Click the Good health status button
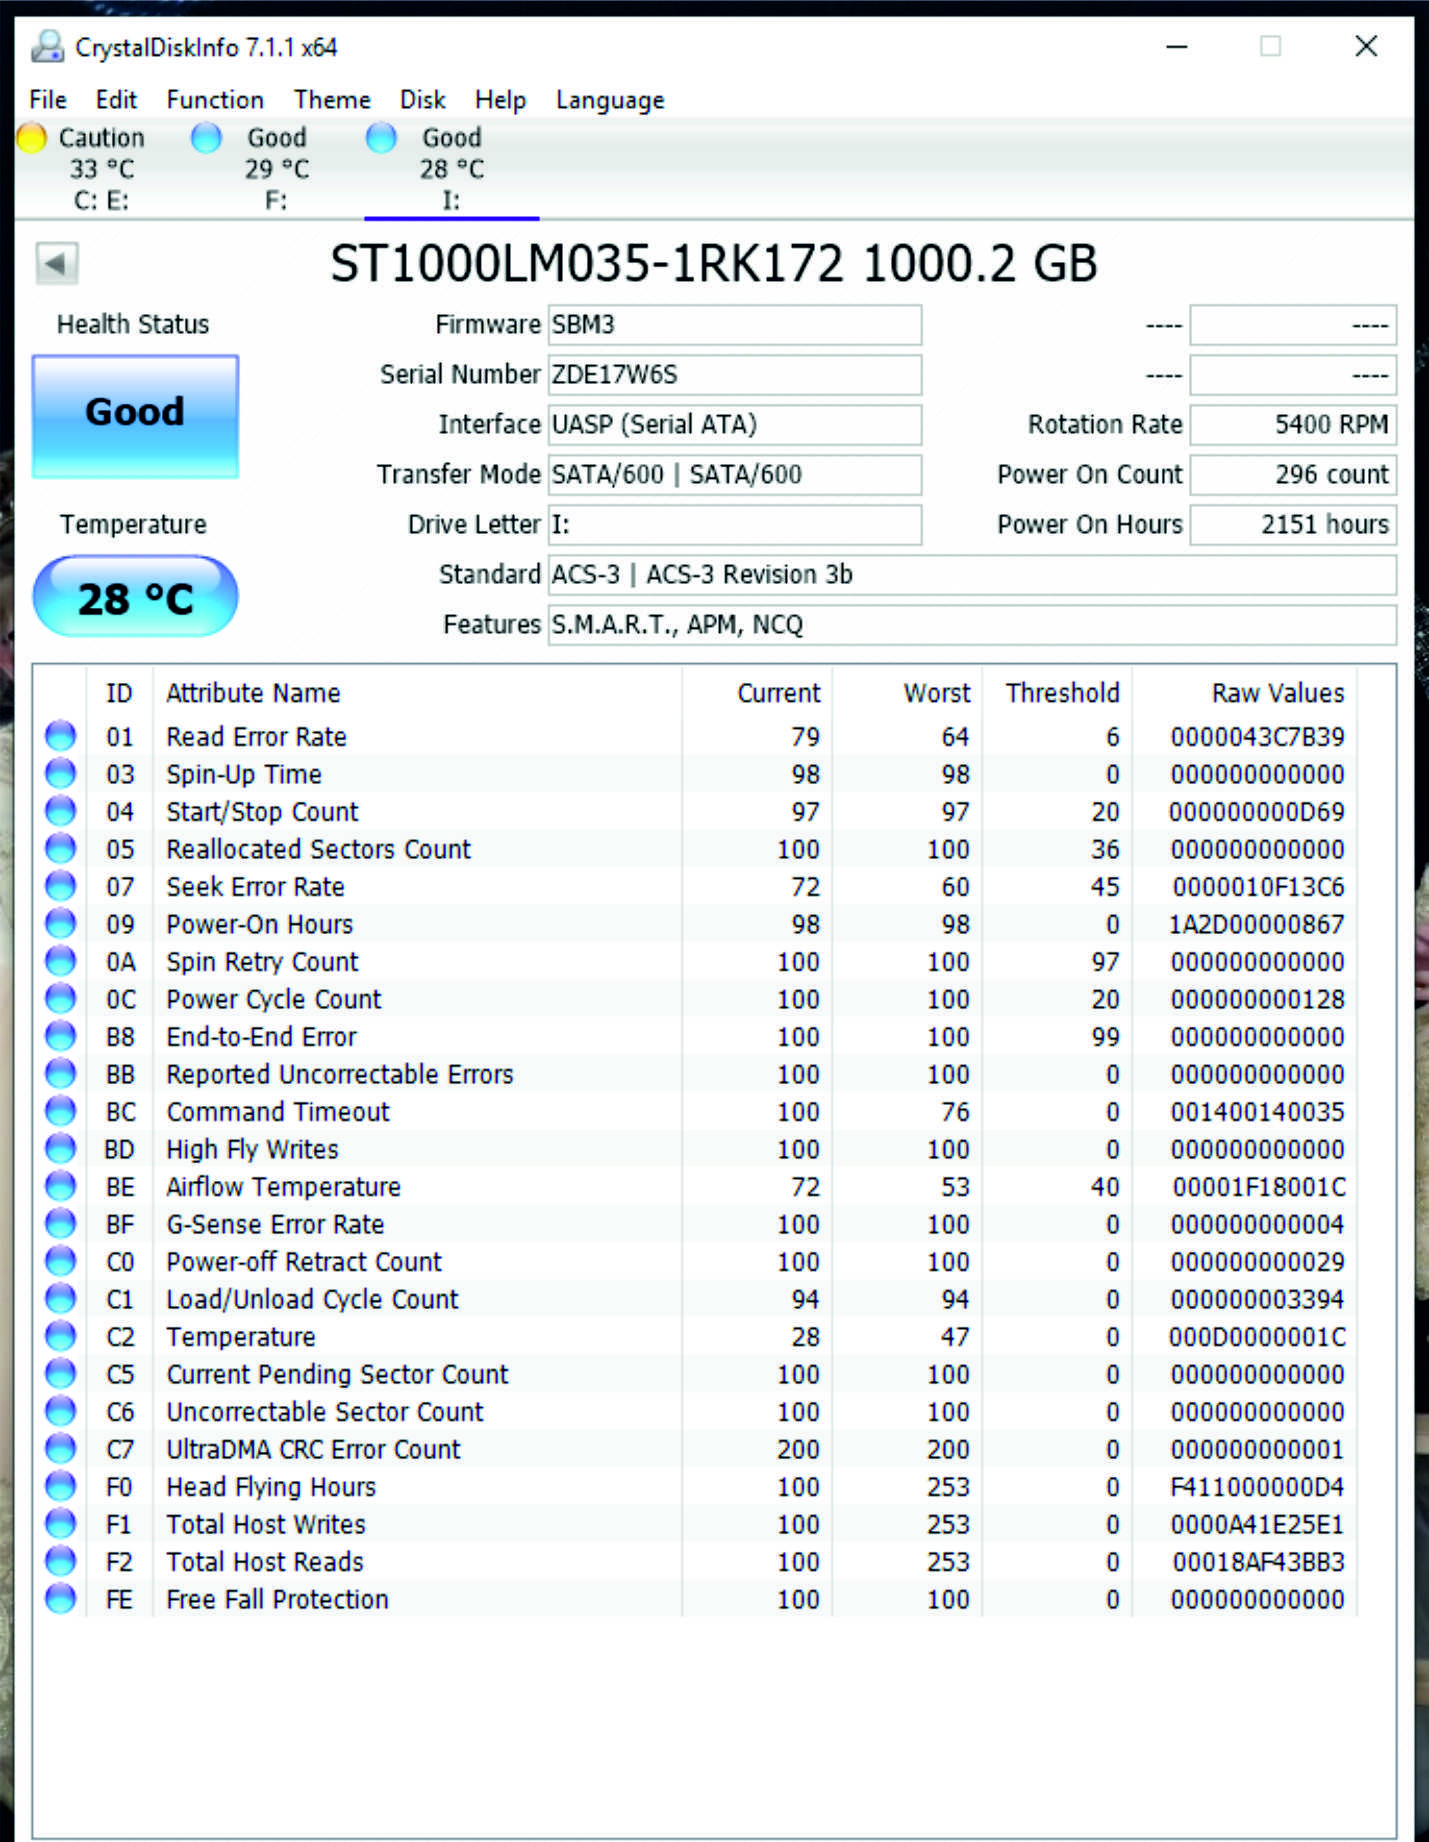The width and height of the screenshot is (1429, 1842). click(x=135, y=415)
